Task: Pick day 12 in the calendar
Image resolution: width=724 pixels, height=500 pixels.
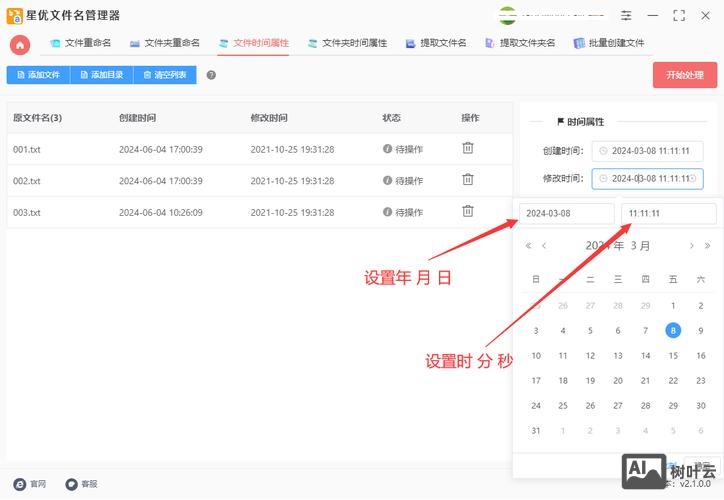Action: [x=590, y=355]
